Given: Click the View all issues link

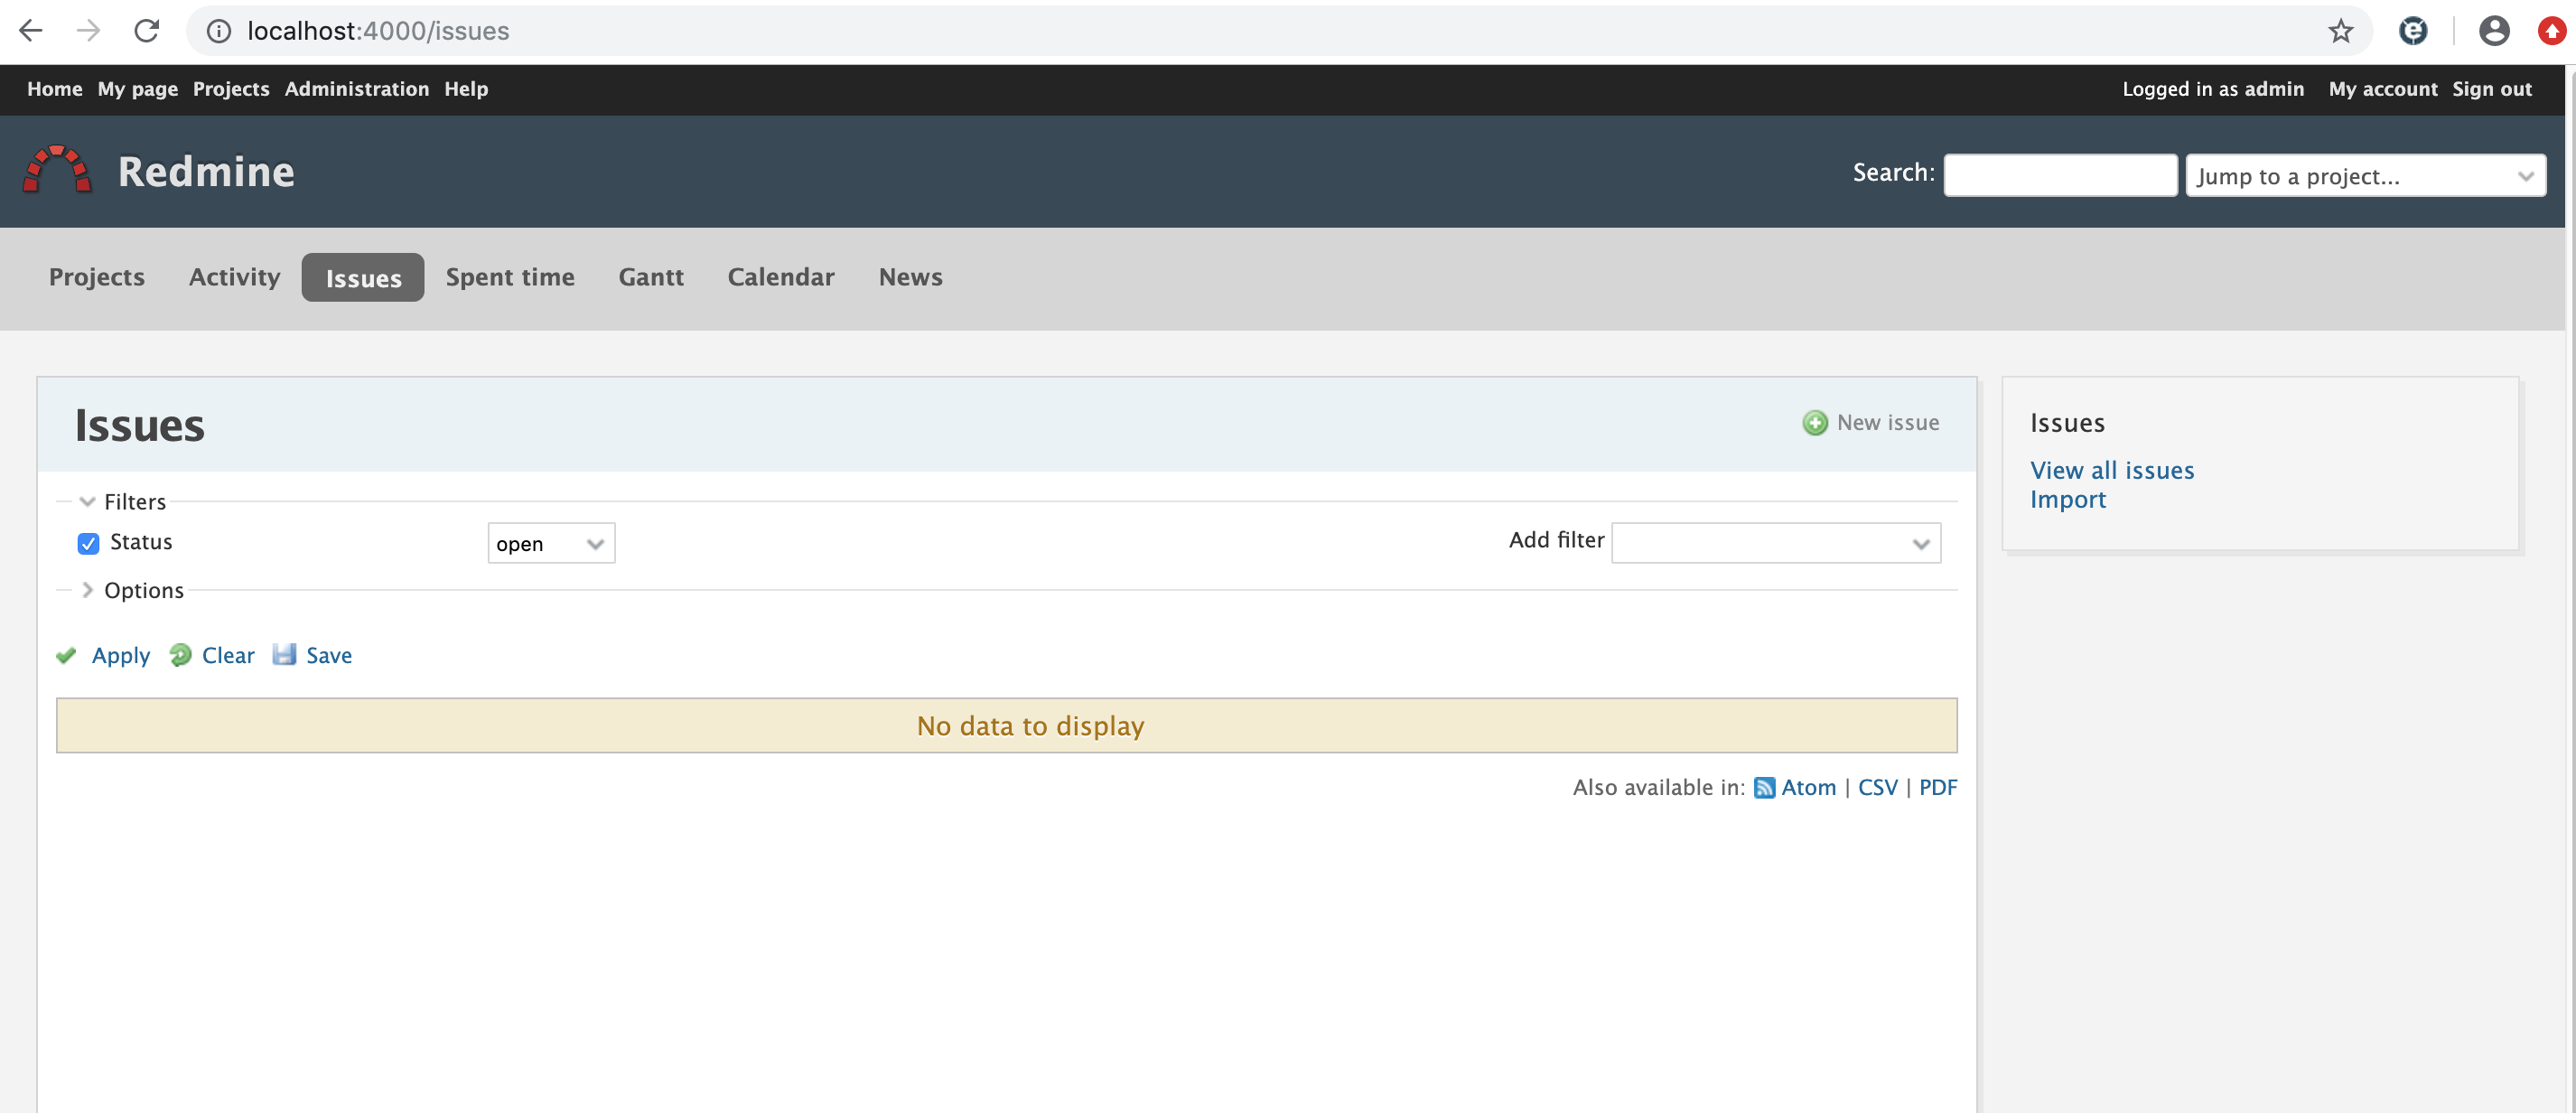Looking at the screenshot, I should click(x=2111, y=471).
